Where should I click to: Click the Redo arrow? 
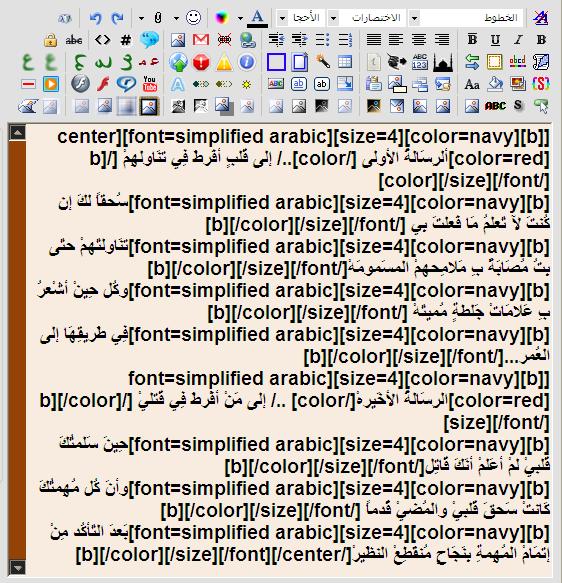pyautogui.click(x=118, y=18)
